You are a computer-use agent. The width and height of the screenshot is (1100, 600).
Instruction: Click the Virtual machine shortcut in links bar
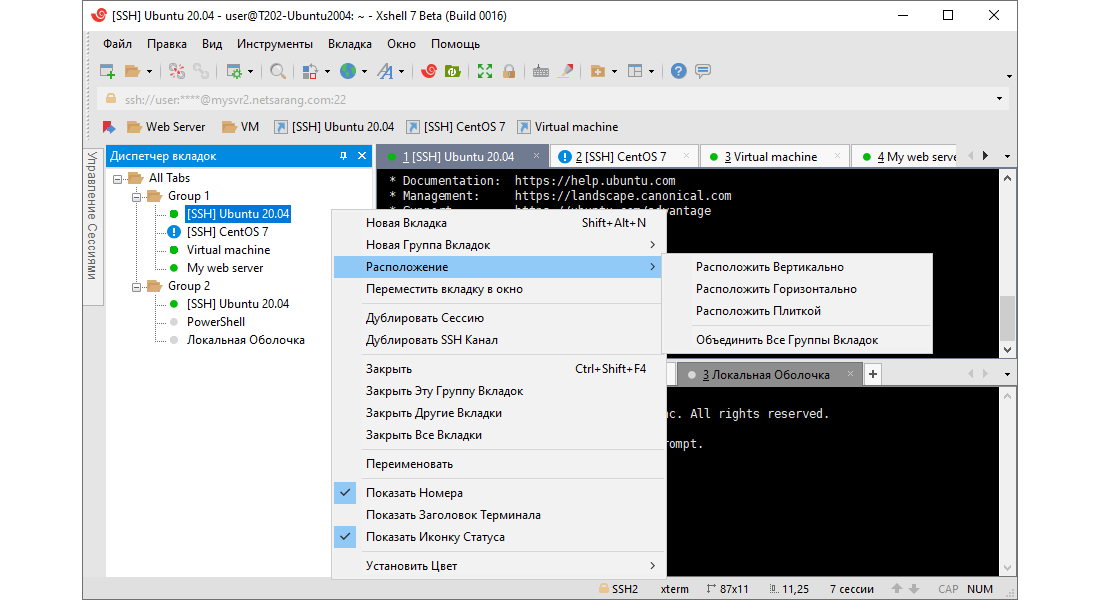[568, 127]
